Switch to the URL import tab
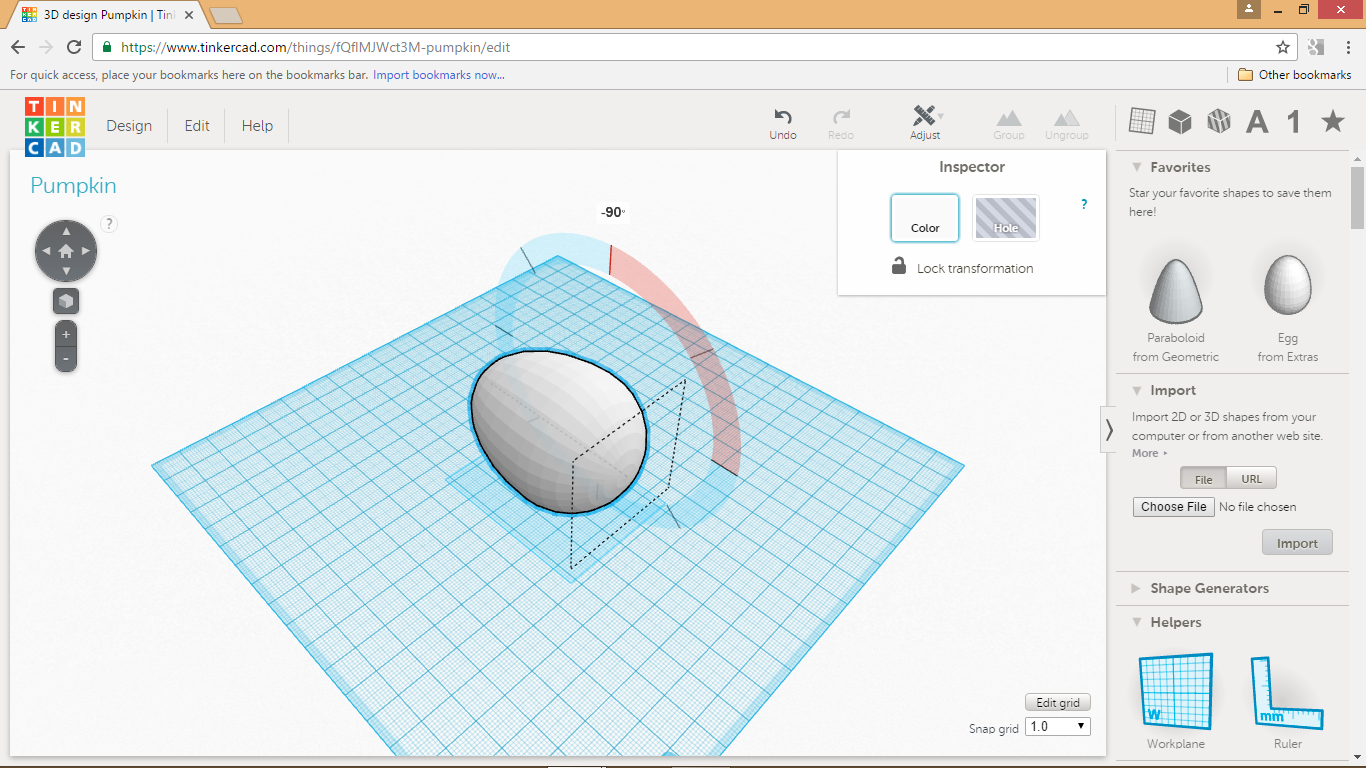The width and height of the screenshot is (1366, 768). (1251, 478)
